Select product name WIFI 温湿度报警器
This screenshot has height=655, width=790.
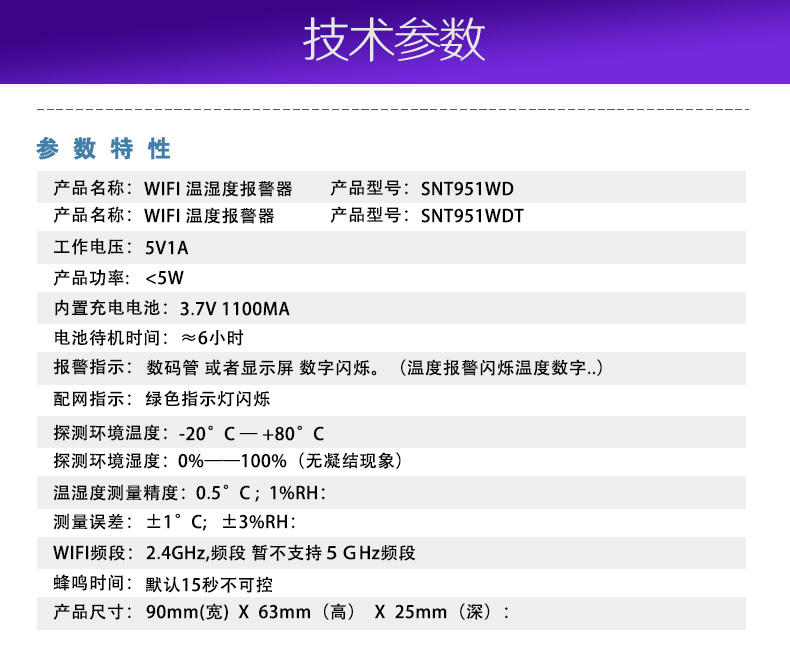pos(218,189)
